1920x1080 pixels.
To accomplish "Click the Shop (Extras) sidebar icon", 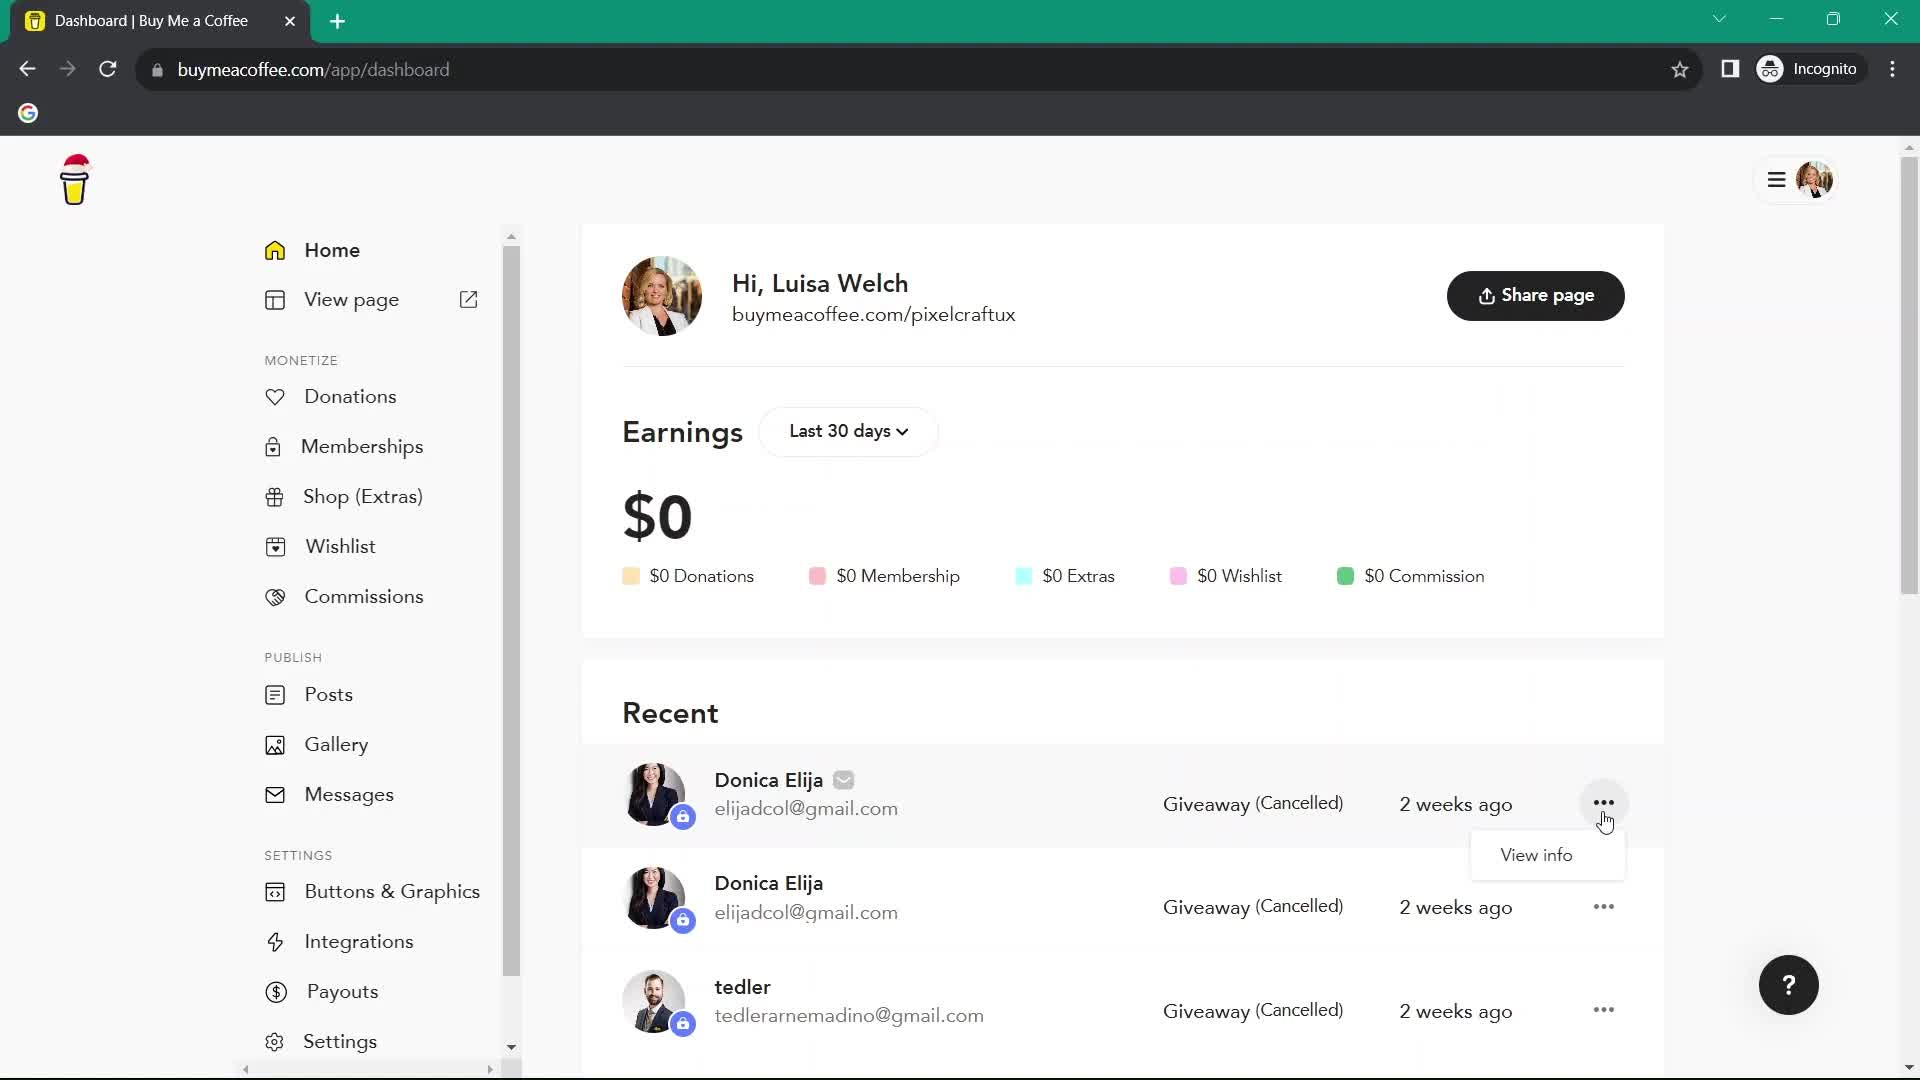I will [274, 496].
